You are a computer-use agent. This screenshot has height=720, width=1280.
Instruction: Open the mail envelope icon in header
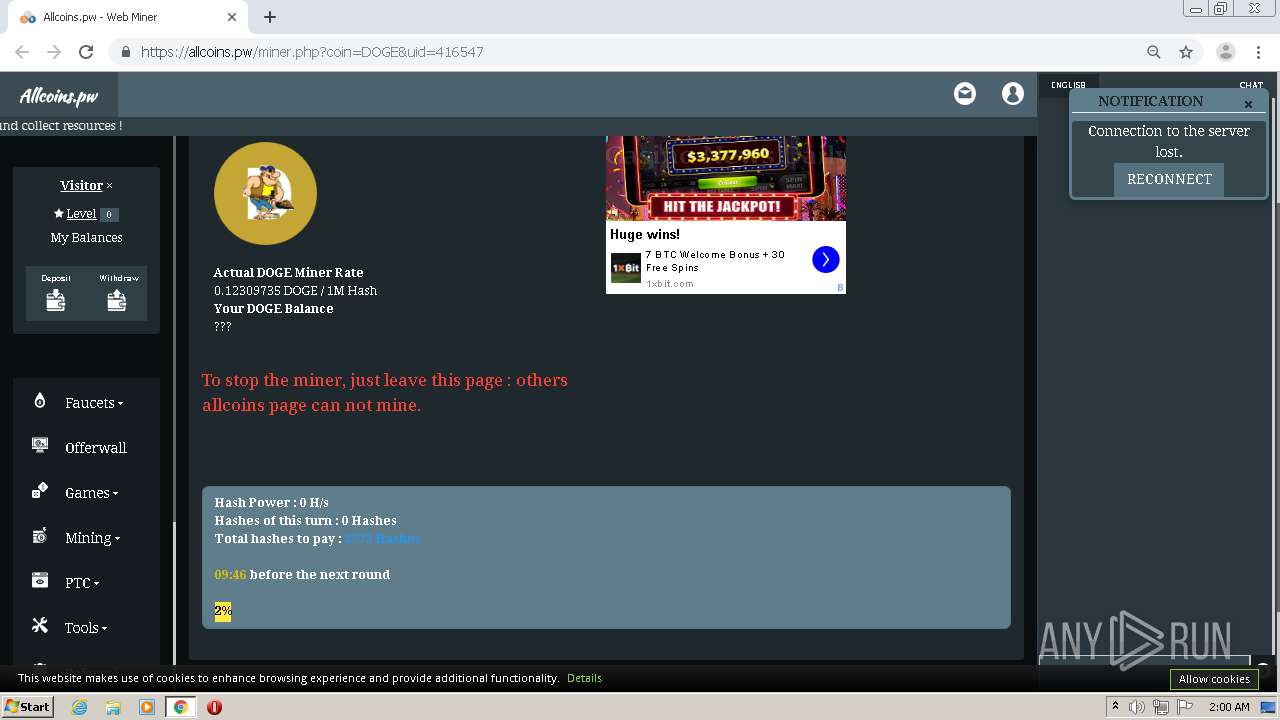(965, 94)
